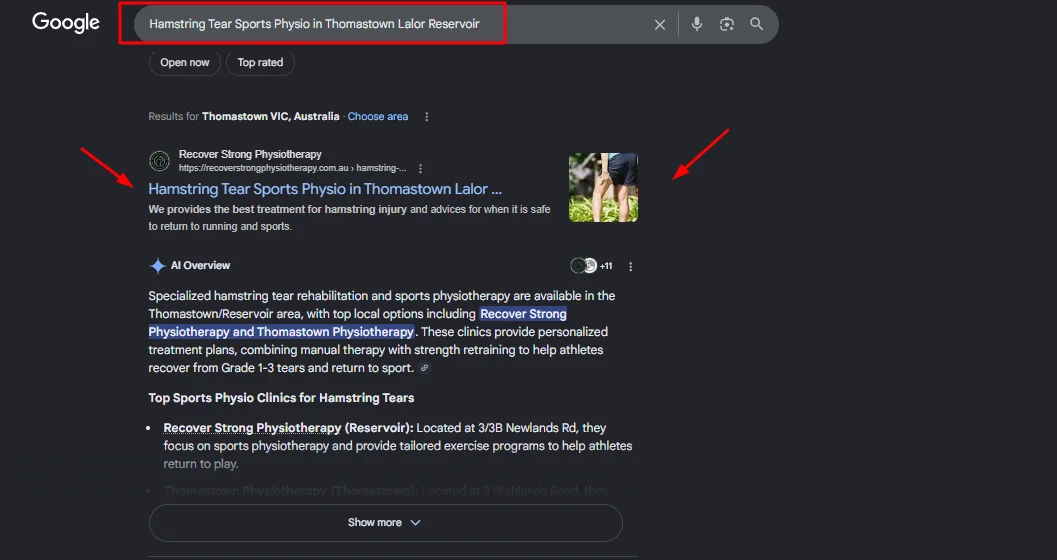Image resolution: width=1057 pixels, height=560 pixels.
Task: Open the +11 sources list
Action: pyautogui.click(x=592, y=266)
